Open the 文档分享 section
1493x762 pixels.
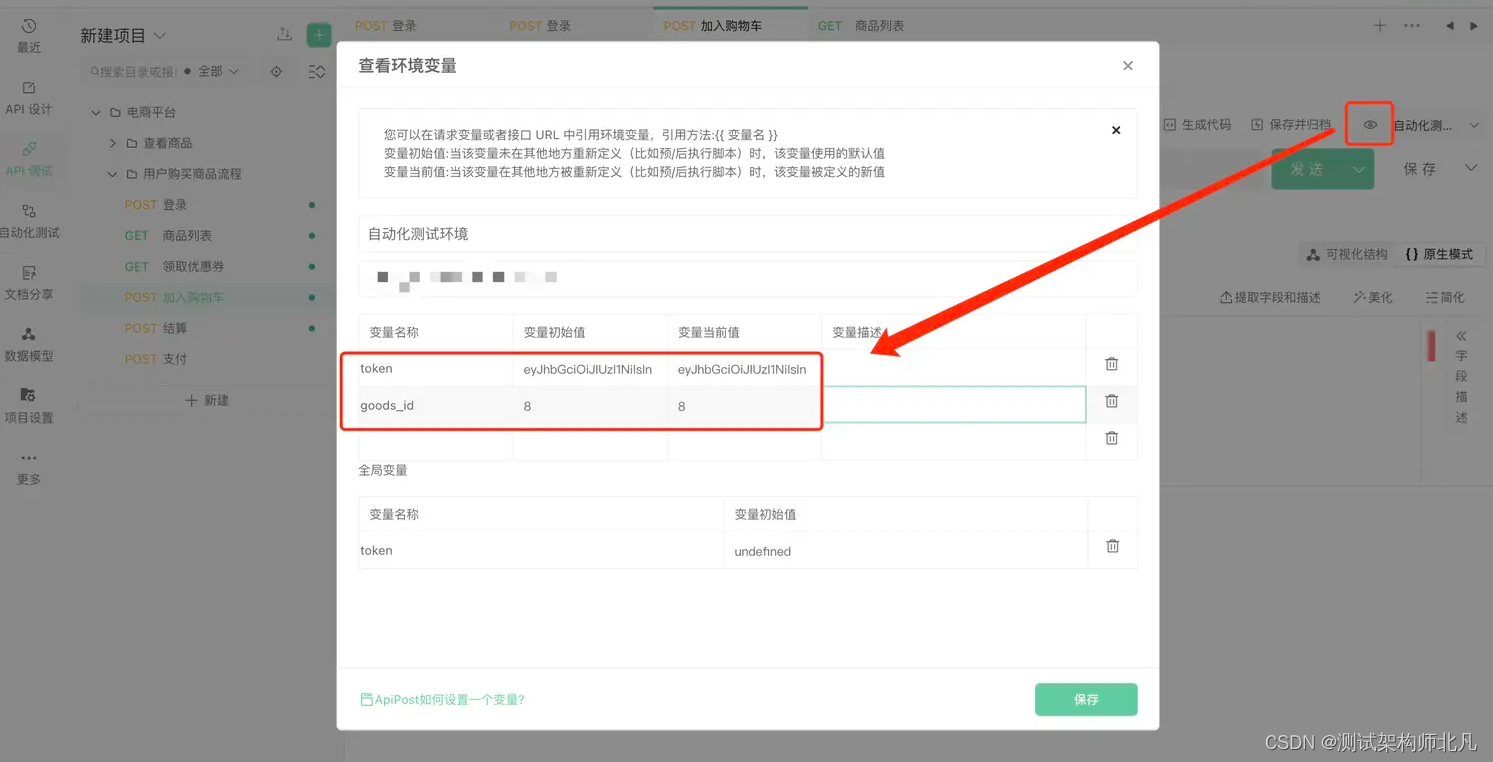point(29,283)
